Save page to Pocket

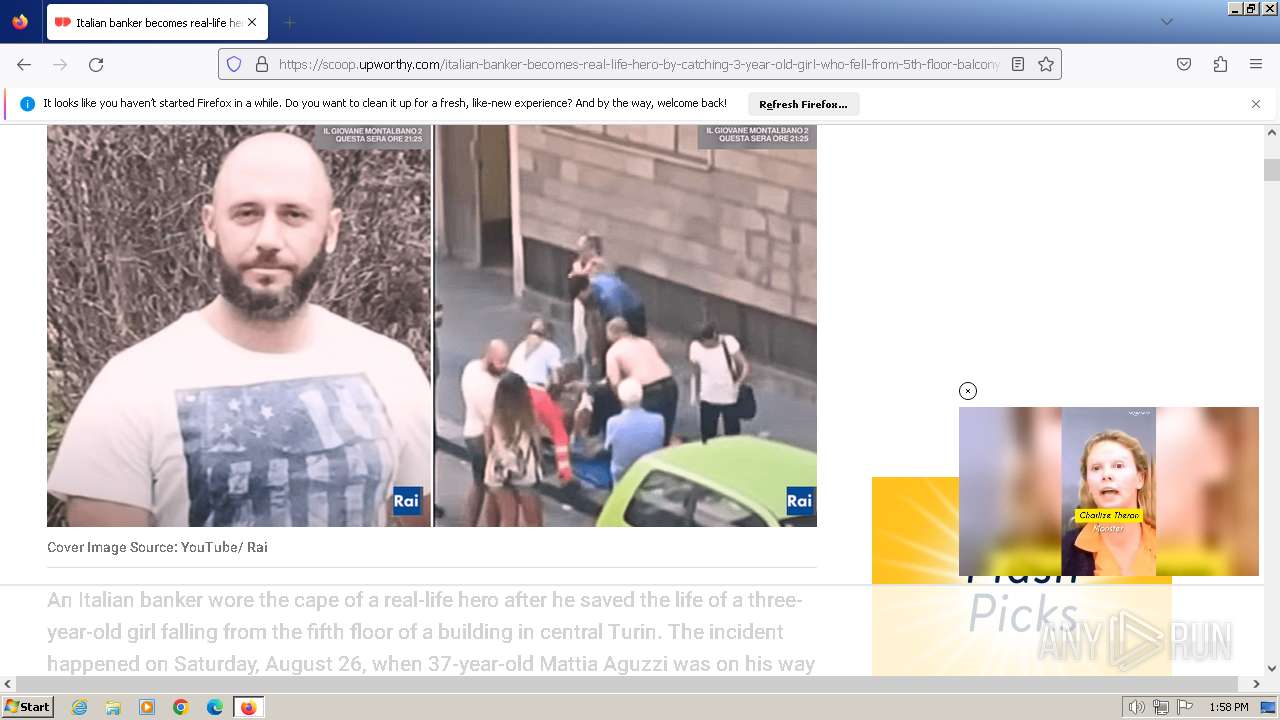click(1184, 64)
